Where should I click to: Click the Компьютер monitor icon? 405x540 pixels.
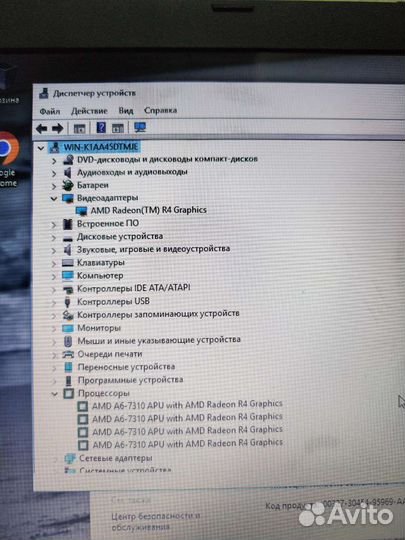68,276
